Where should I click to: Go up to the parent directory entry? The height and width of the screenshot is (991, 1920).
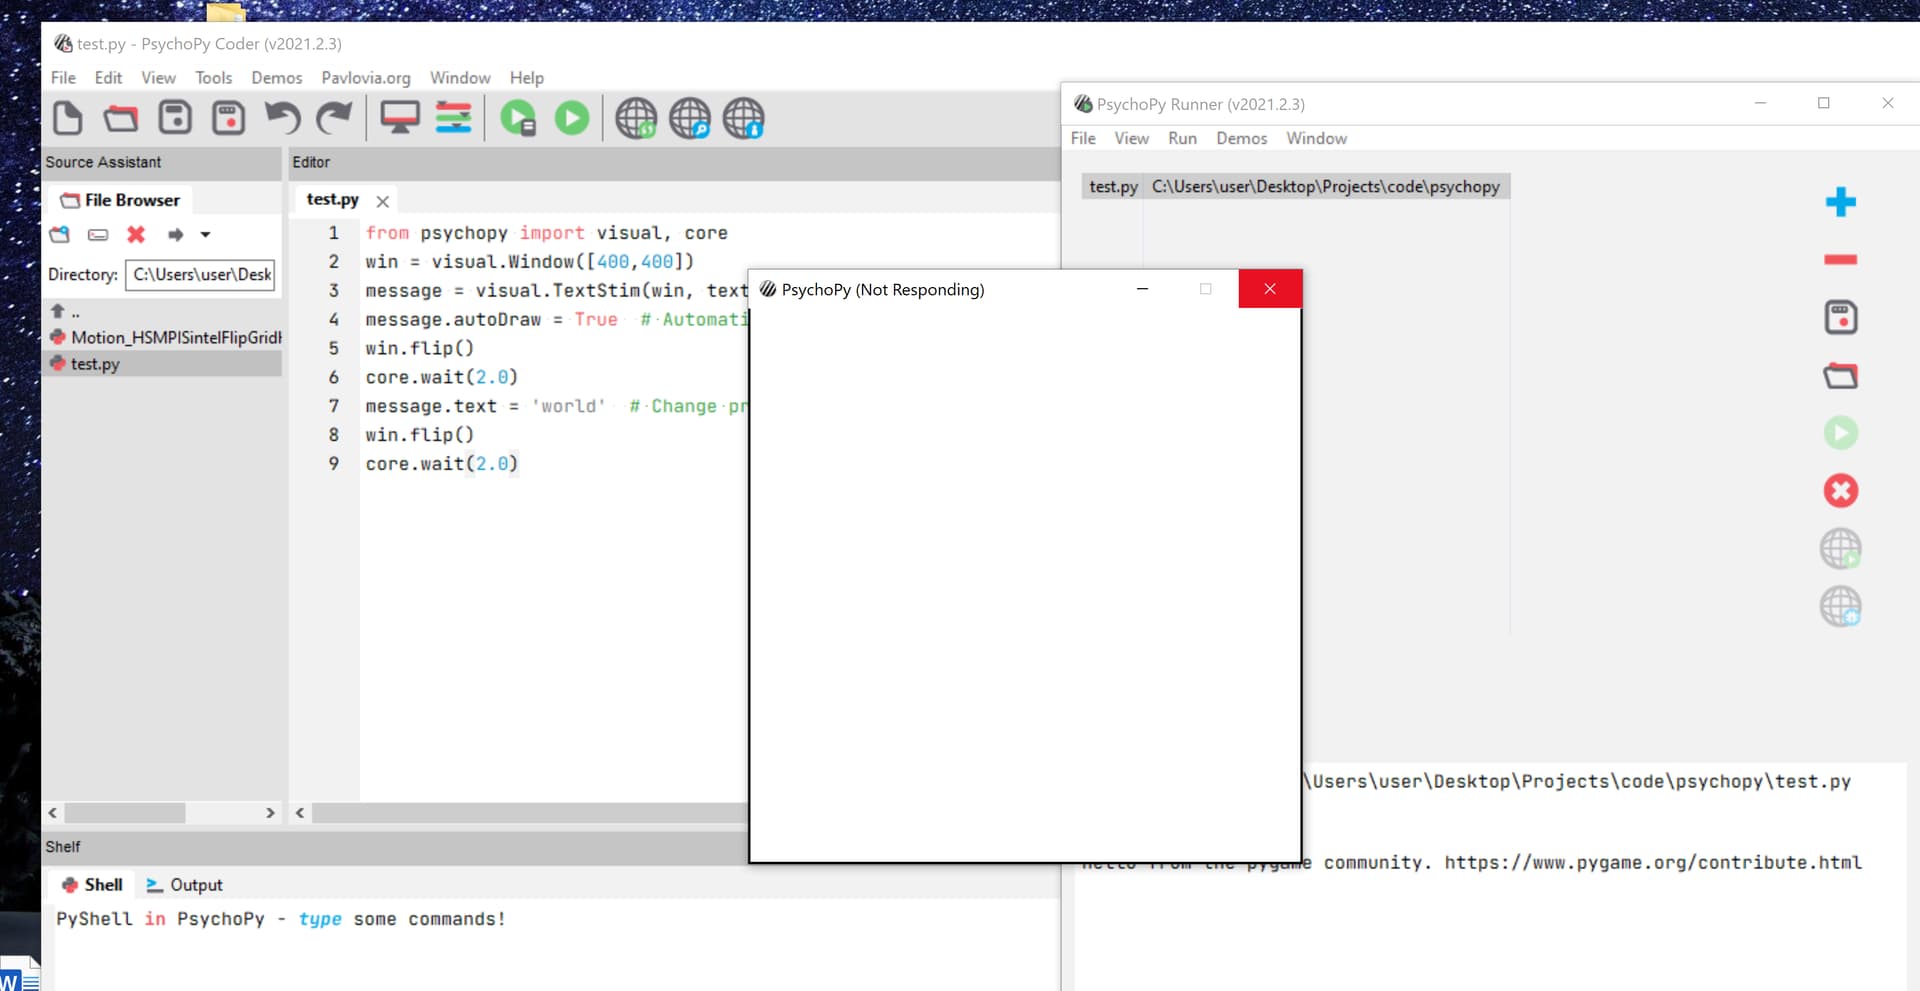[x=66, y=312]
